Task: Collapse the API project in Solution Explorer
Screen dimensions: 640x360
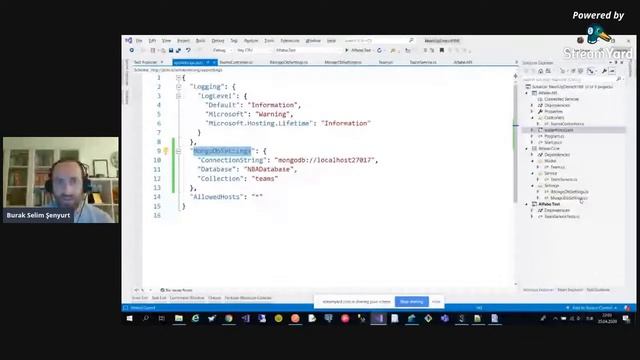Action: (x=527, y=93)
